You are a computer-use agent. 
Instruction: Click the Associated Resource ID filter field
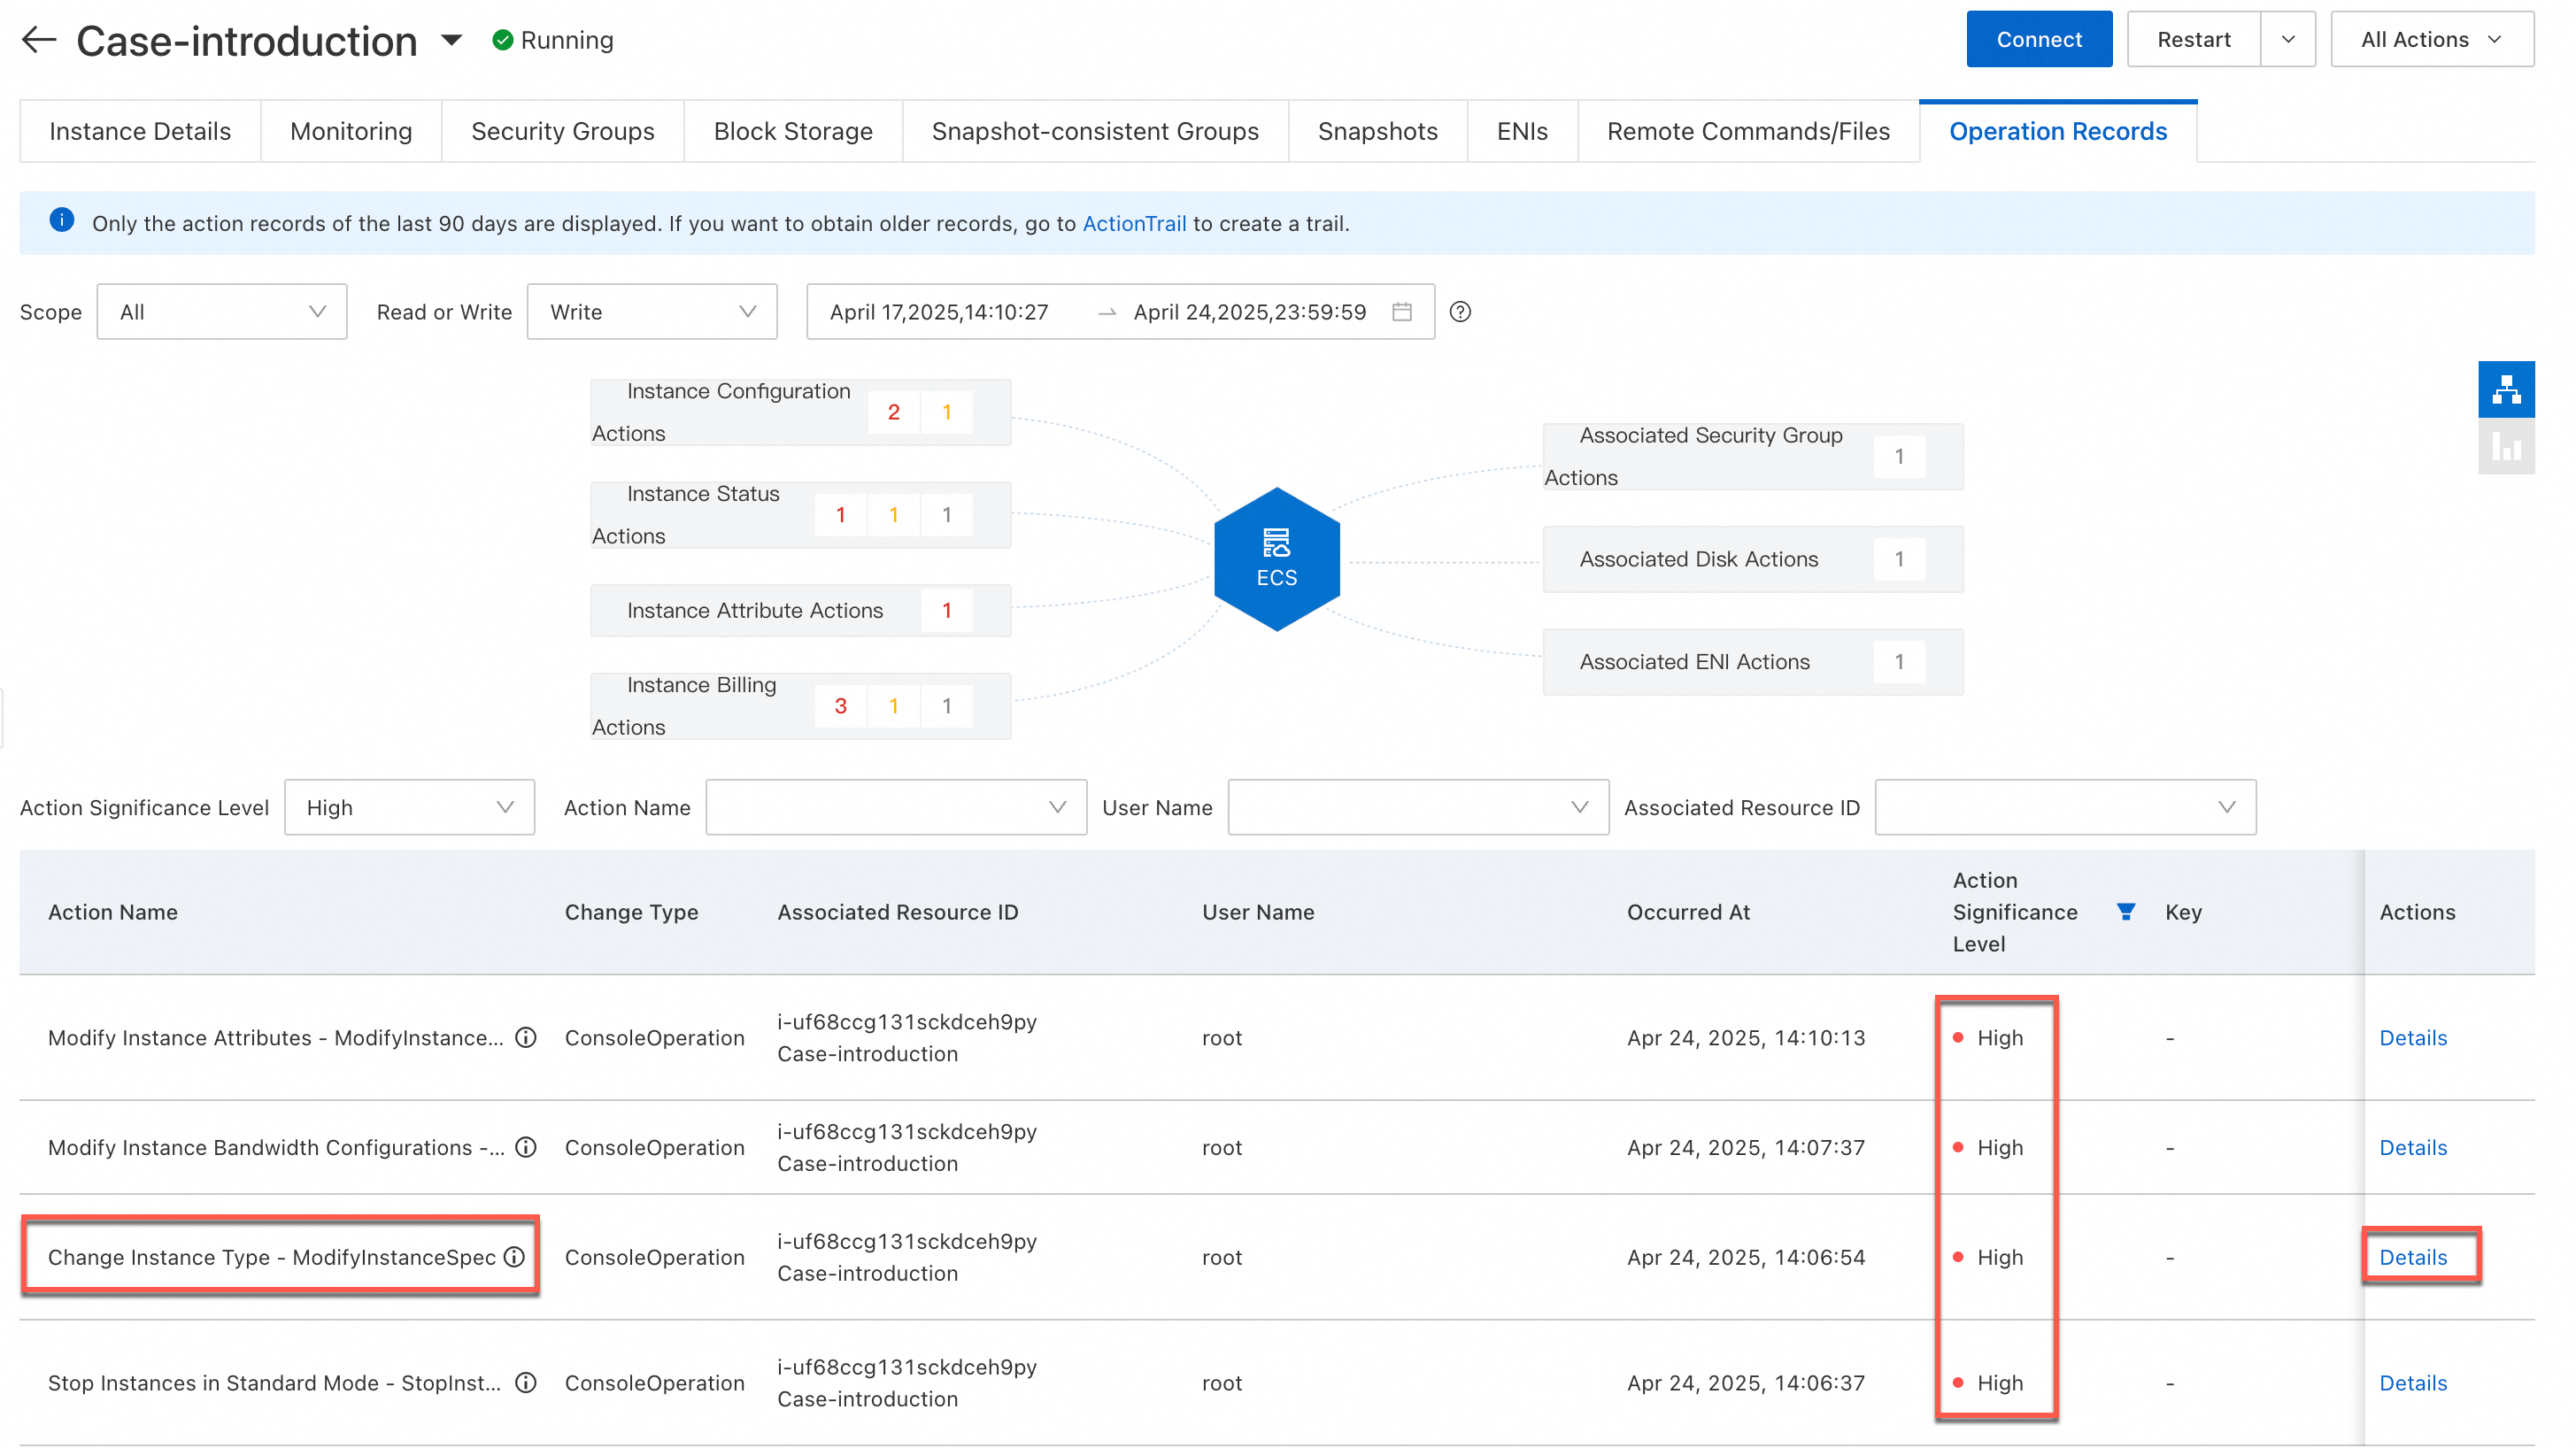coord(2064,807)
